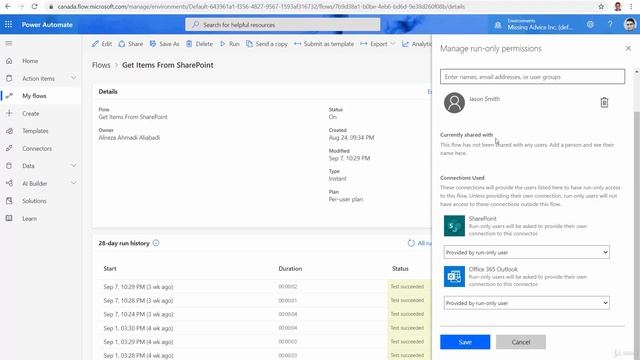Go to Flows breadcrumb link
640x360 pixels.
point(101,65)
